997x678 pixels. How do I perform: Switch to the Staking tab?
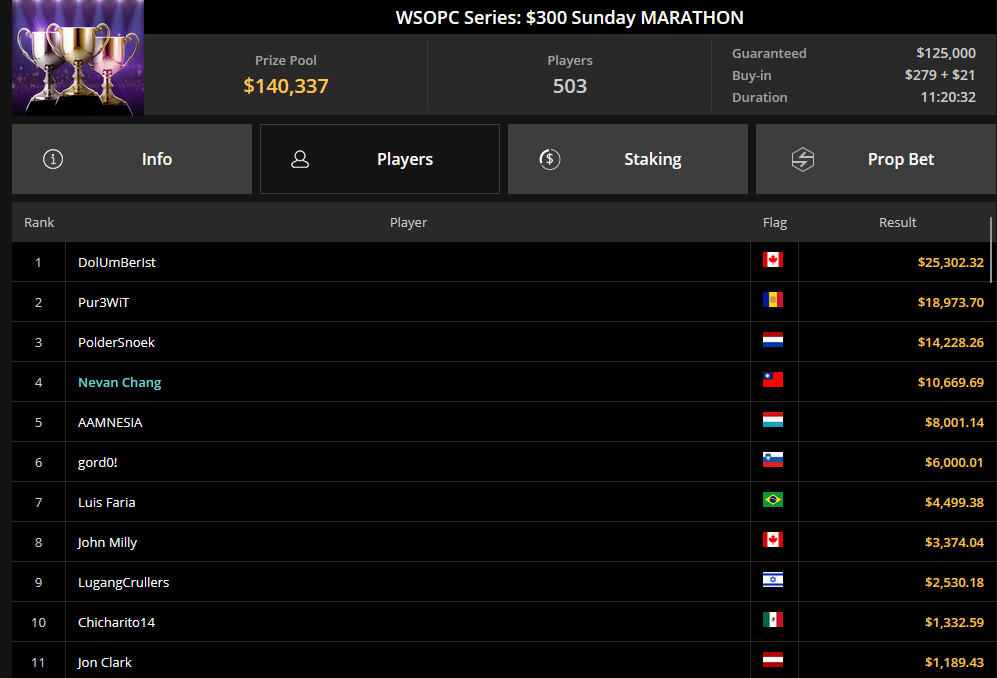point(628,159)
